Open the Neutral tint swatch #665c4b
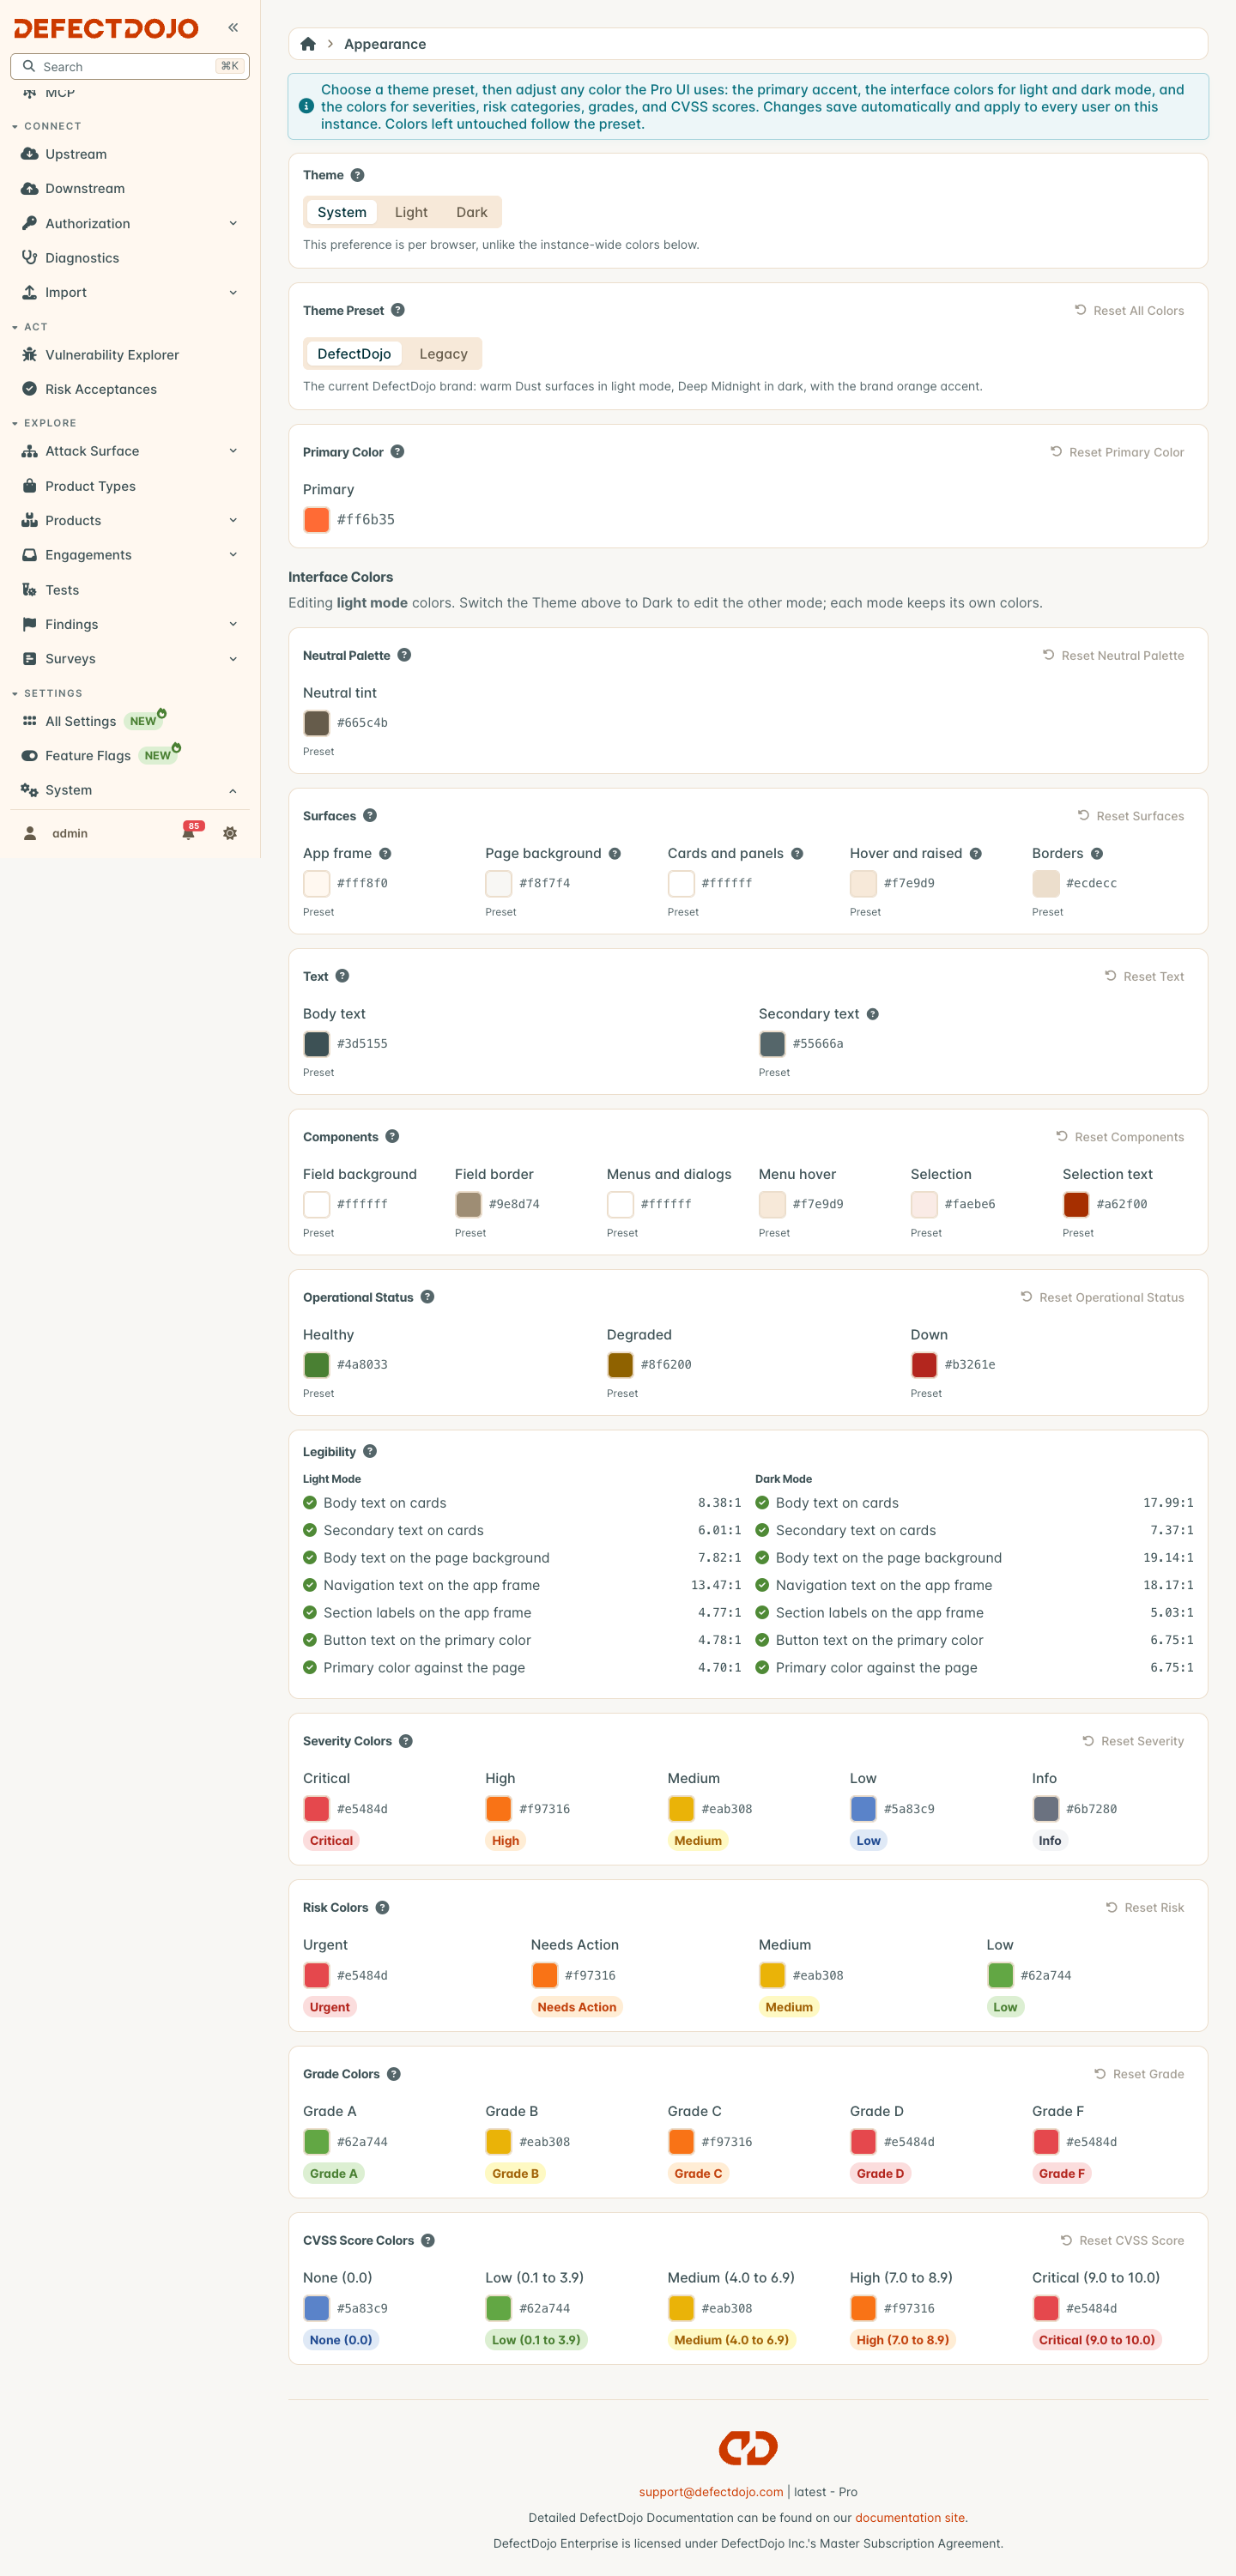Screen dimensions: 1236x2576 [316, 723]
